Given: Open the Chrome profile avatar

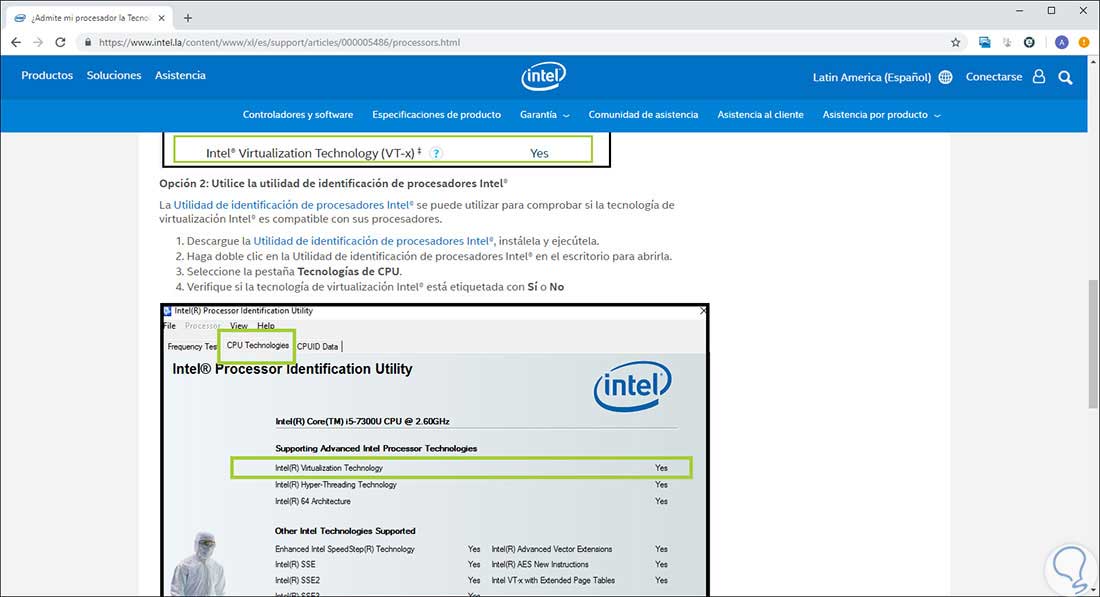Looking at the screenshot, I should click(1061, 42).
